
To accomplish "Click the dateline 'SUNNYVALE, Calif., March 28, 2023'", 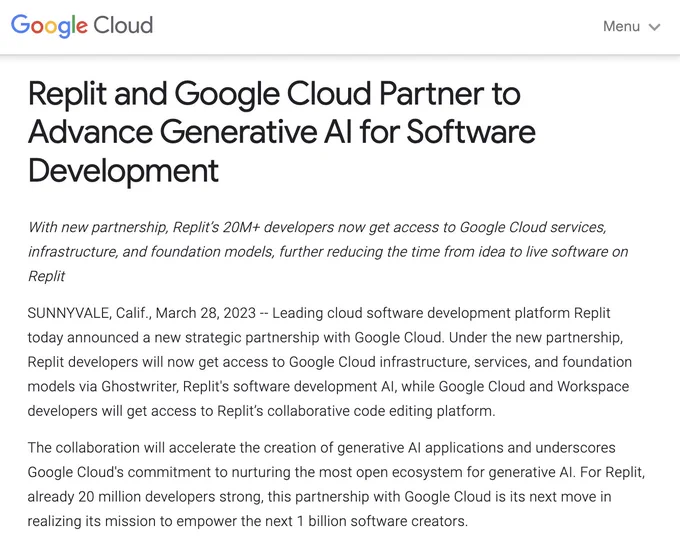I will (x=141, y=313).
